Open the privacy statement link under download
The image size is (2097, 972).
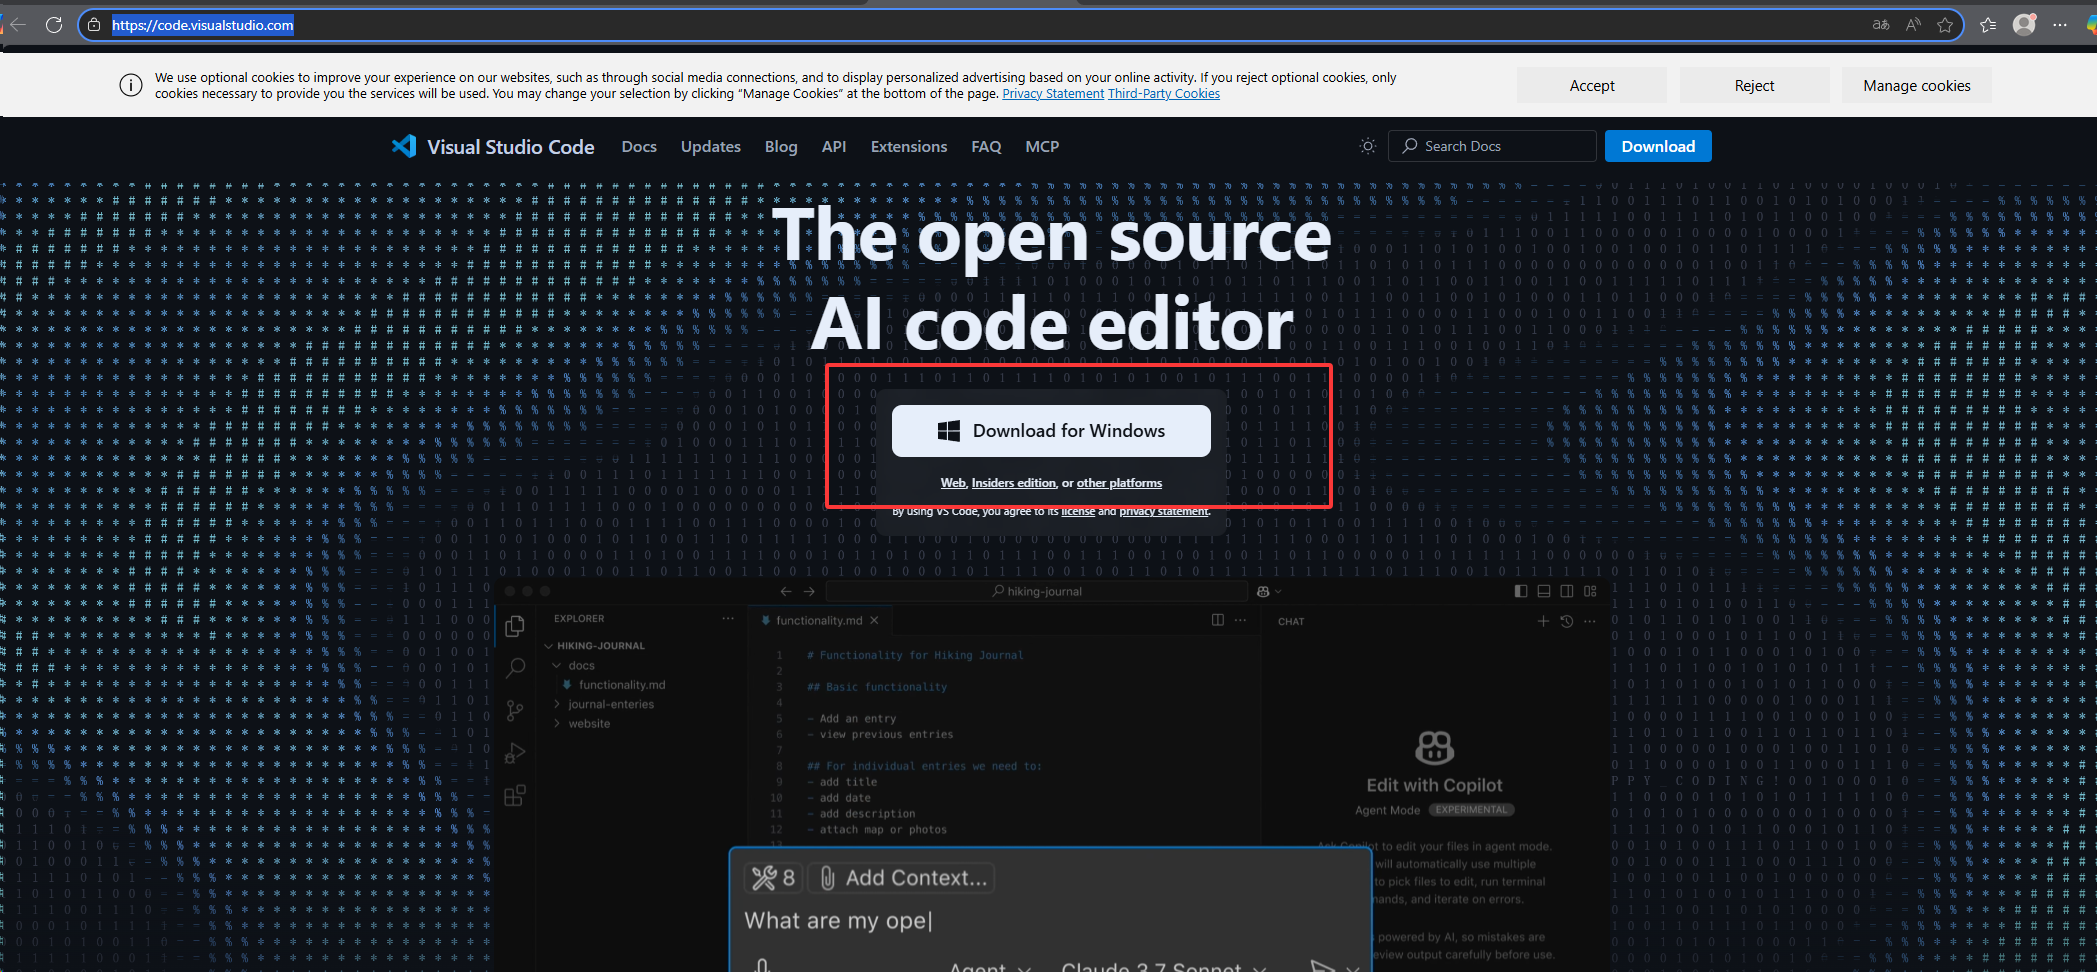pyautogui.click(x=1164, y=512)
